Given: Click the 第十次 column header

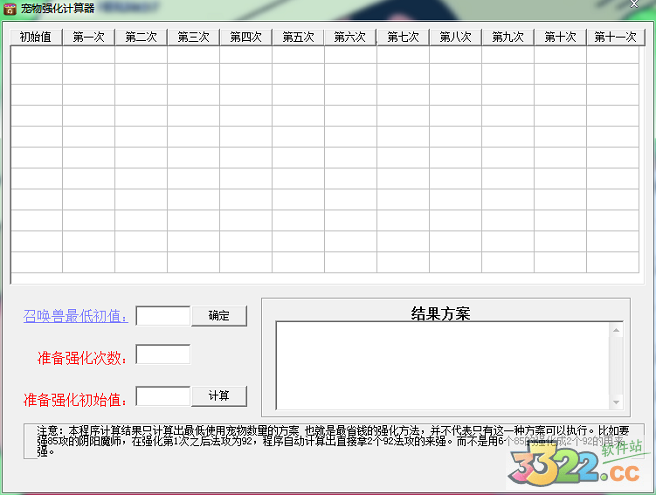Looking at the screenshot, I should 560,37.
